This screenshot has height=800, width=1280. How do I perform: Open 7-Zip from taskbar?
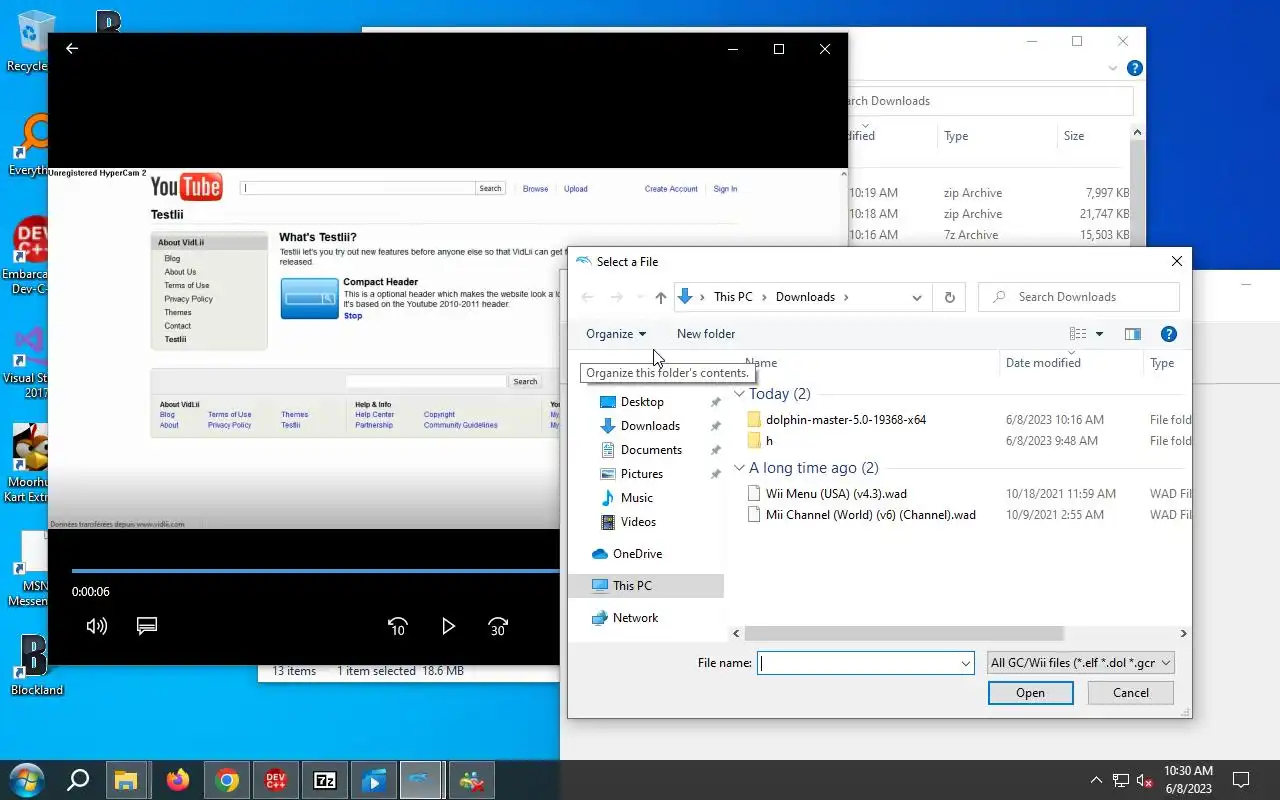pyautogui.click(x=325, y=780)
